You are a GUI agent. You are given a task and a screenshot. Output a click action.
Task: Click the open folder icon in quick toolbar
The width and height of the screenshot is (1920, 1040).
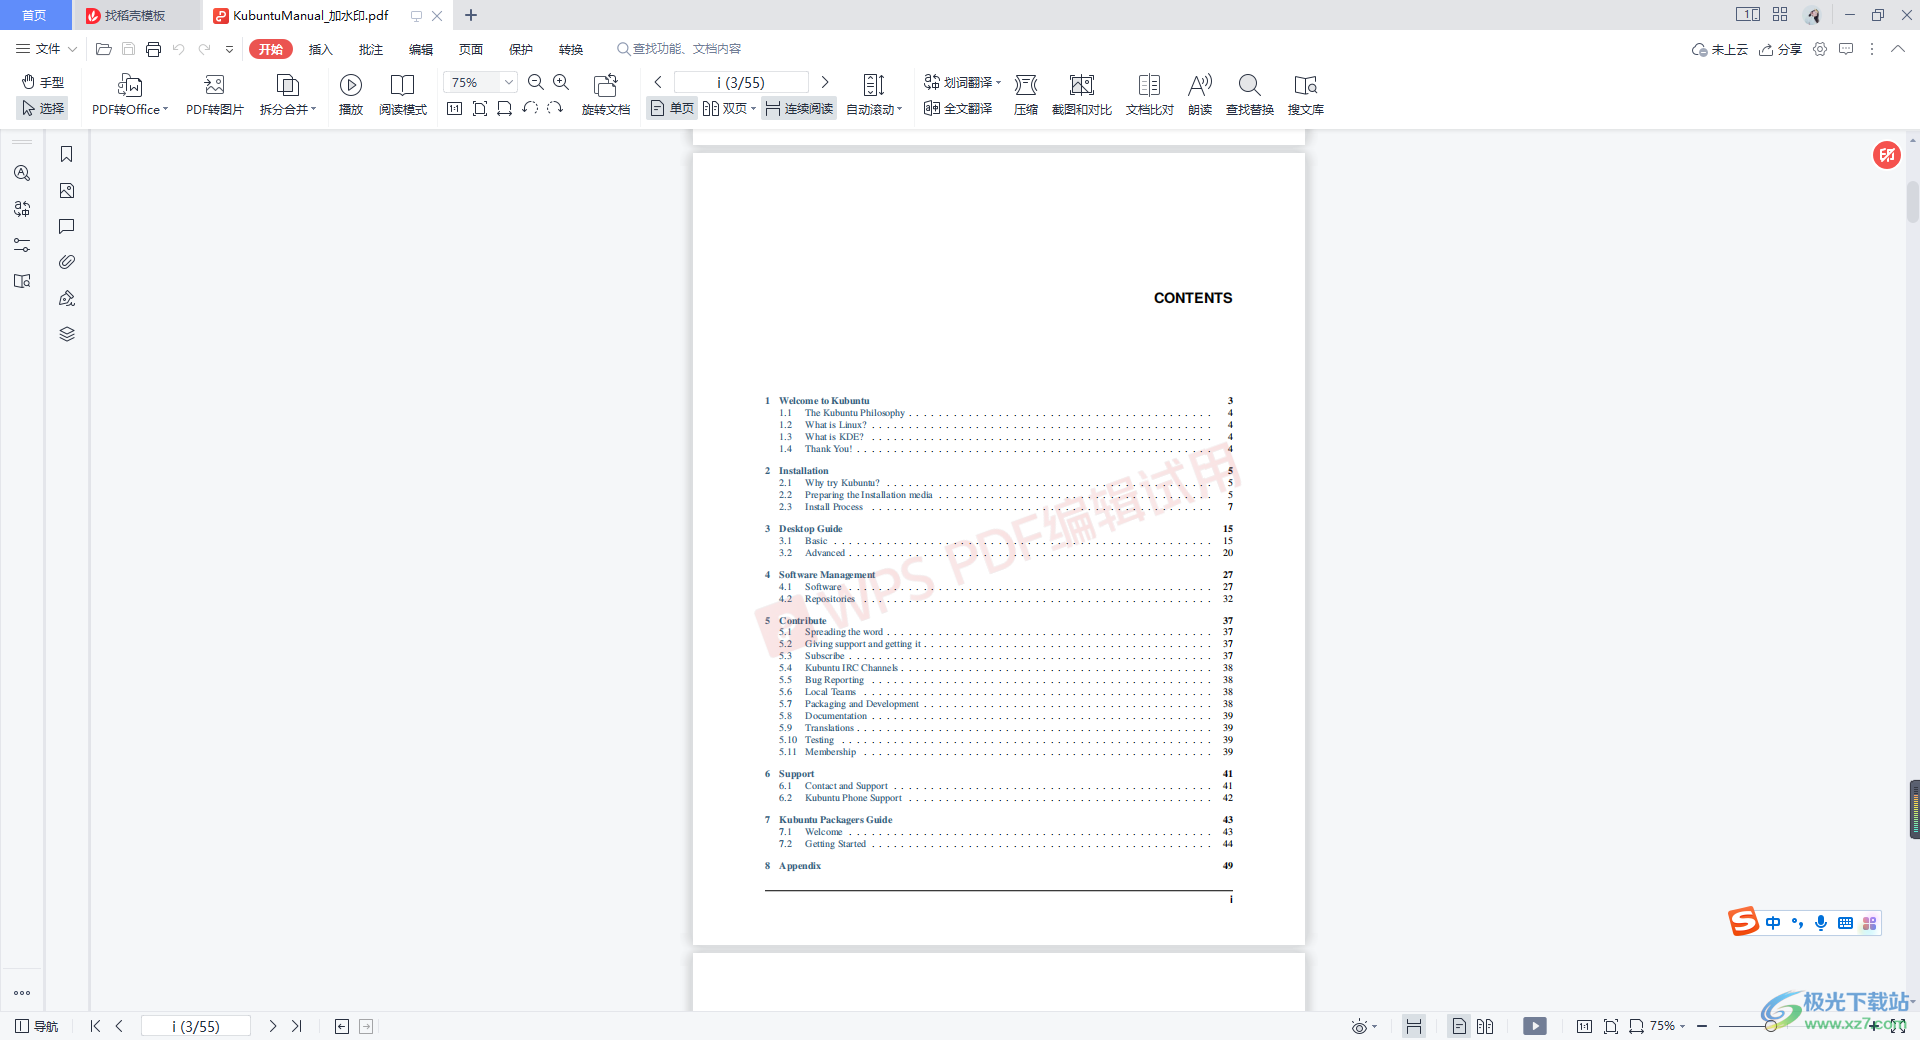point(103,49)
